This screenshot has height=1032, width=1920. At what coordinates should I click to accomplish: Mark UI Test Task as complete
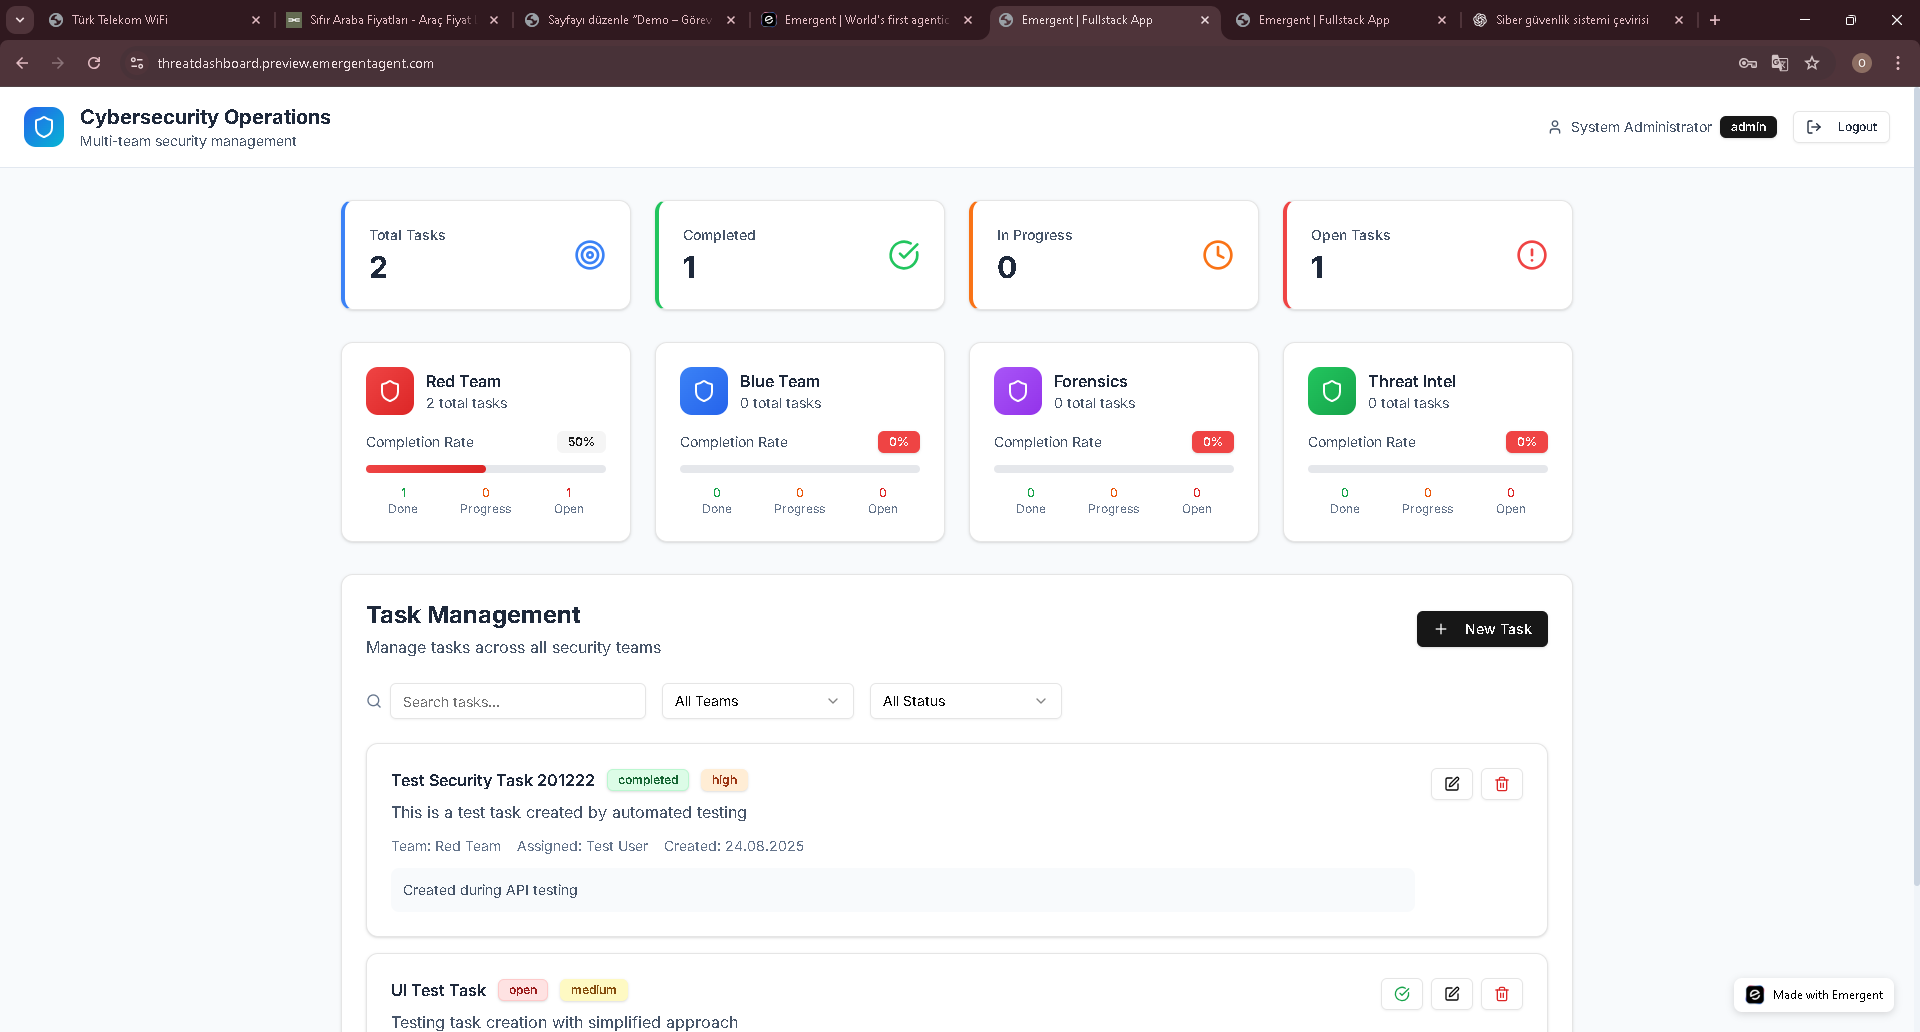click(x=1401, y=994)
